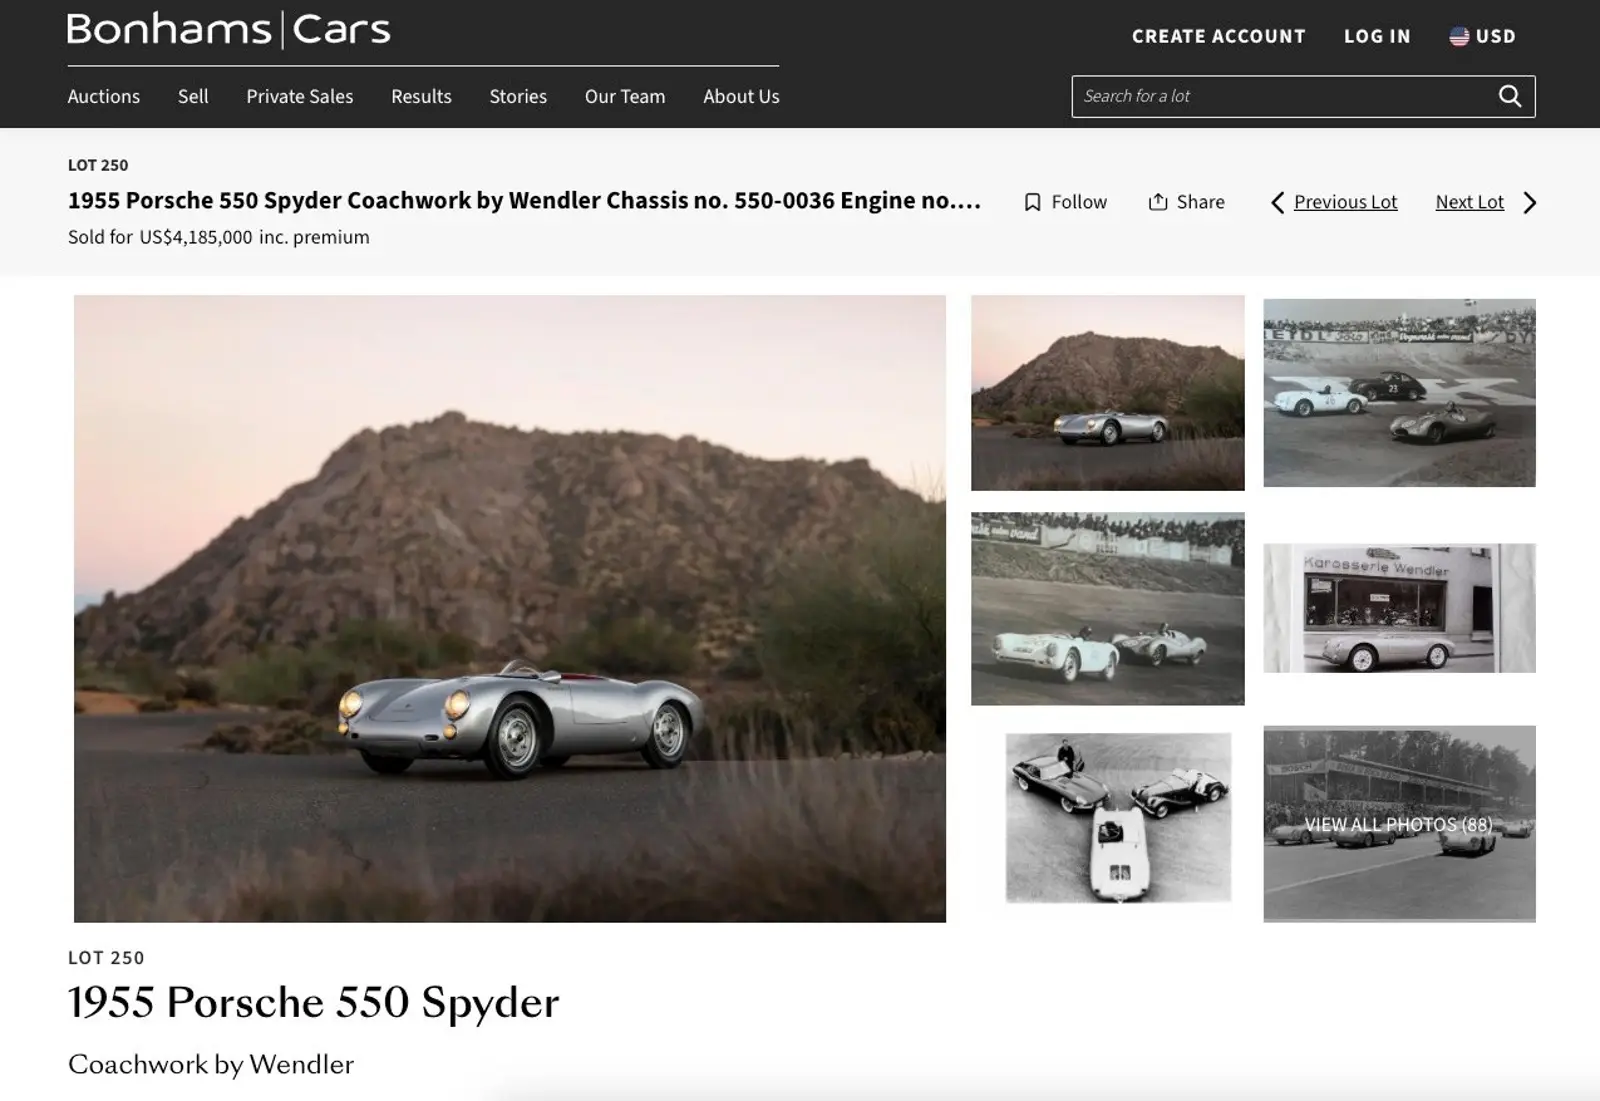Click the Share upload icon
1600x1101 pixels.
(1158, 202)
